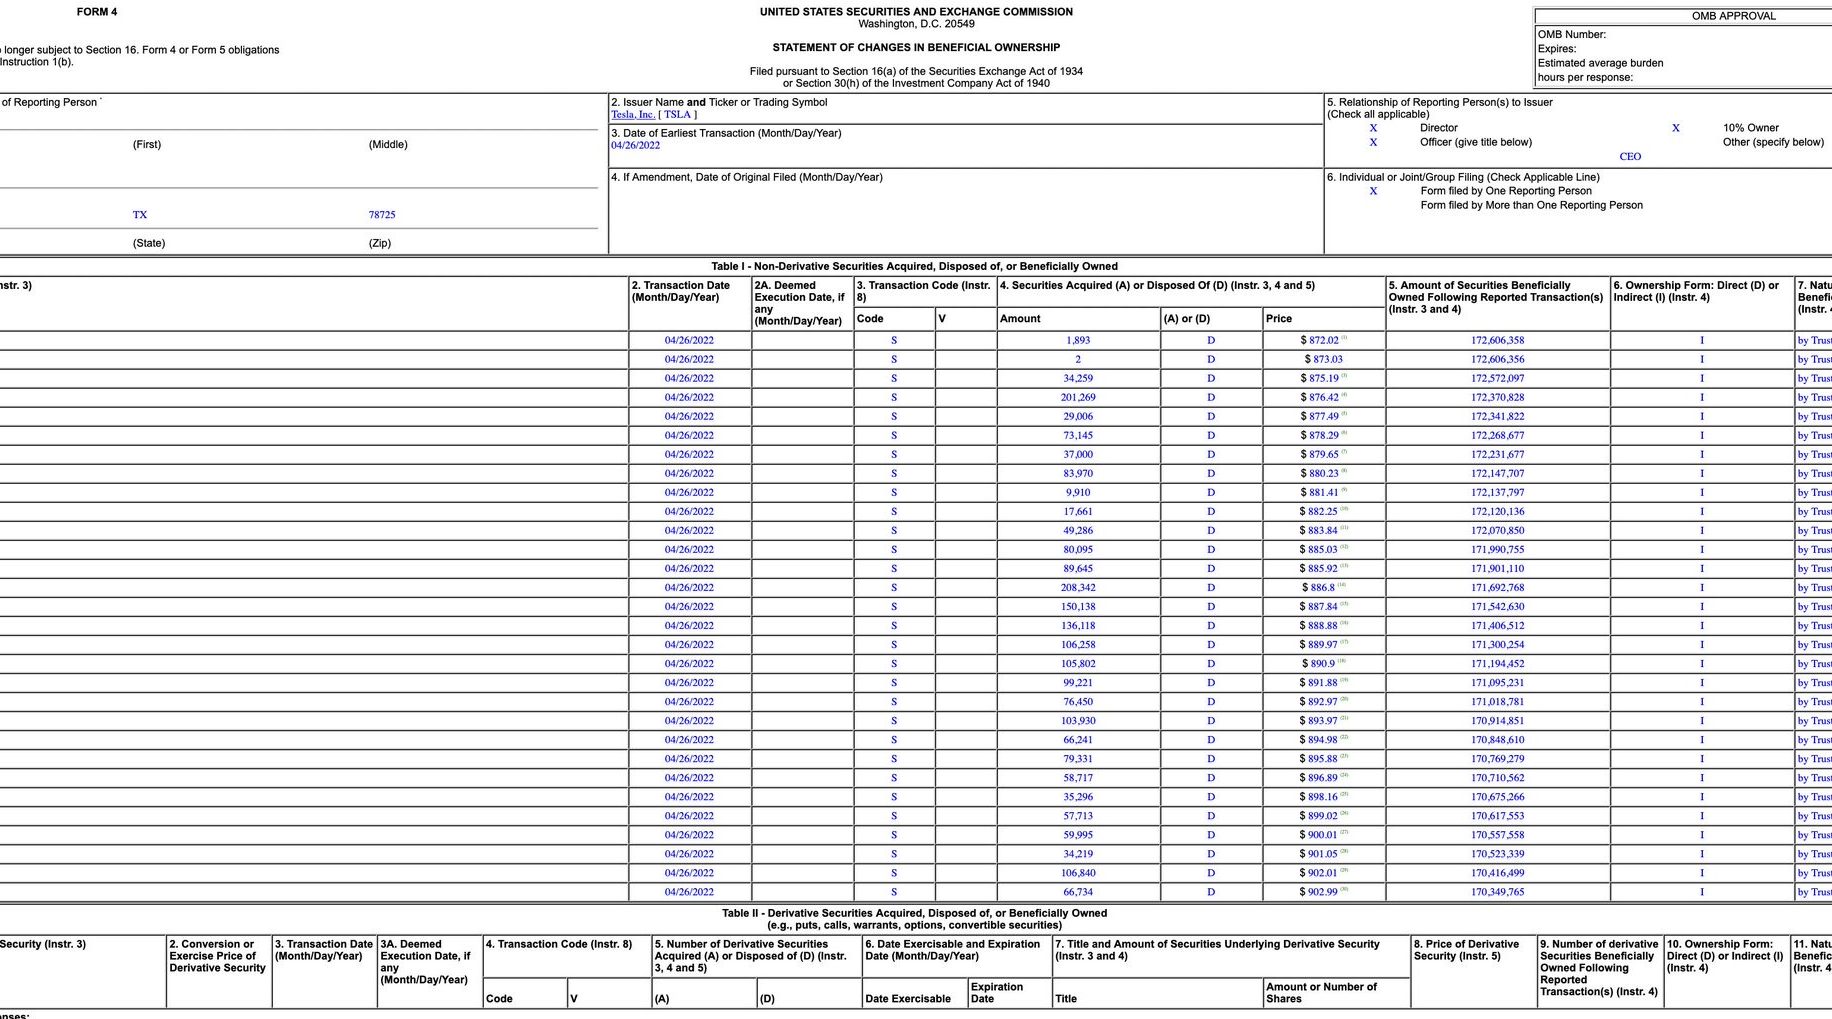Click the price $875.19
Image resolution: width=1832 pixels, height=1019 pixels.
pyautogui.click(x=1320, y=379)
